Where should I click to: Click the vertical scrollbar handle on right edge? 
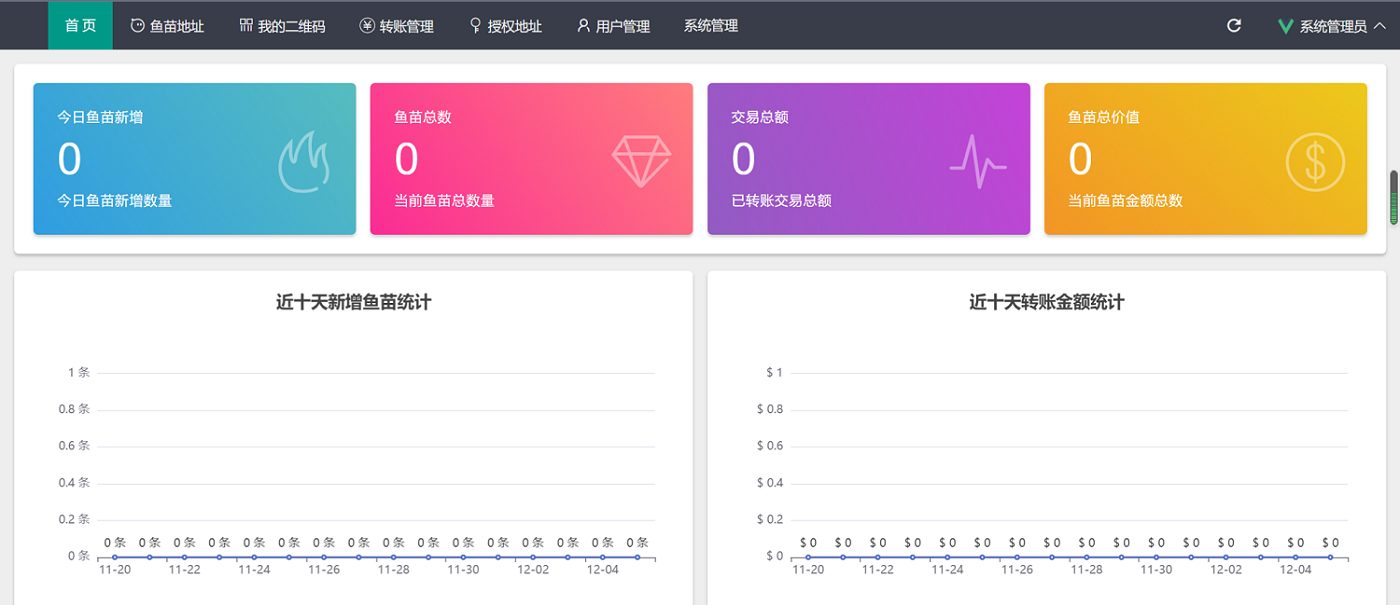click(1394, 197)
